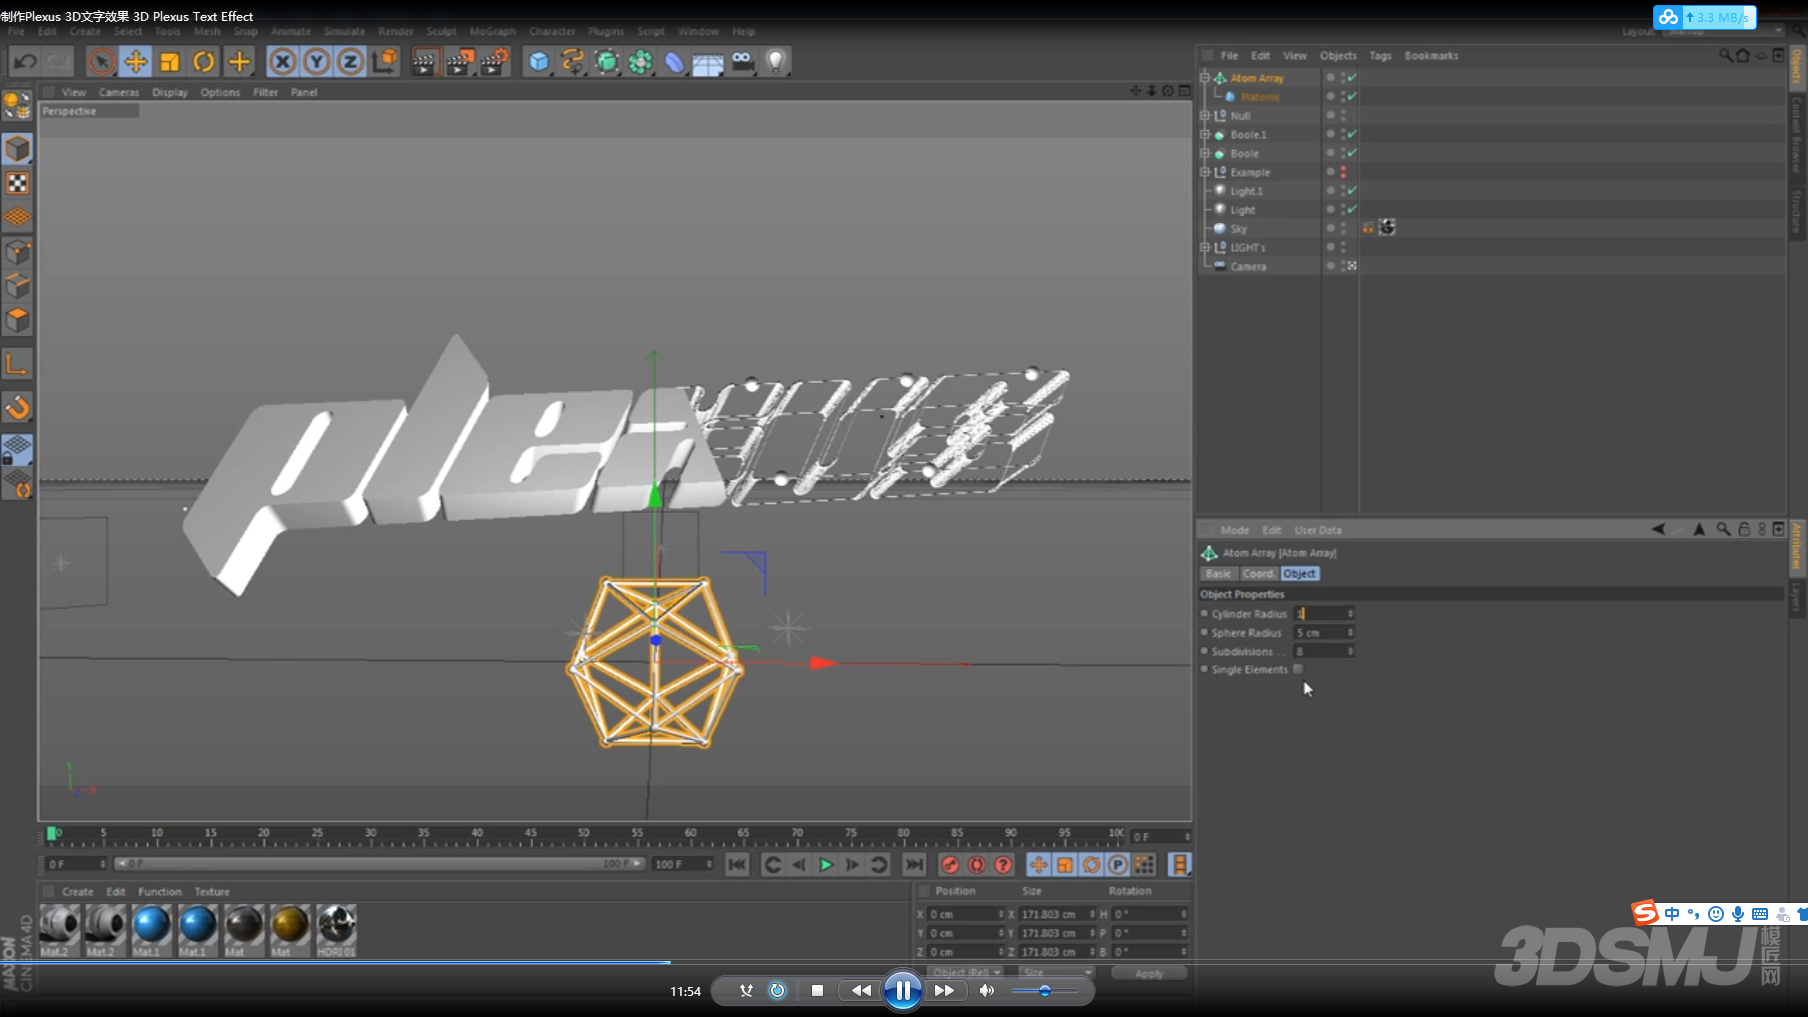
Task: Toggle the Z axis lock
Action: [x=350, y=62]
